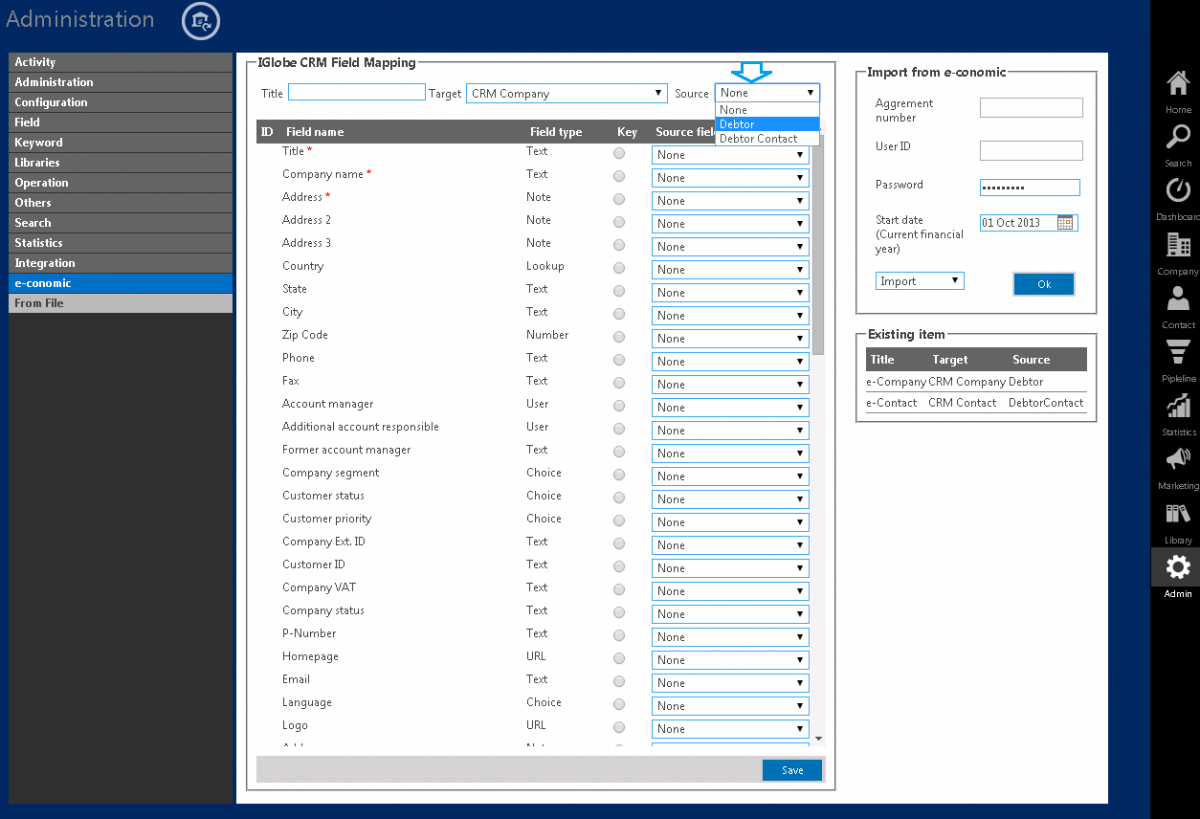Open the Marketing megaphone icon
The image size is (1200, 819).
1178,460
